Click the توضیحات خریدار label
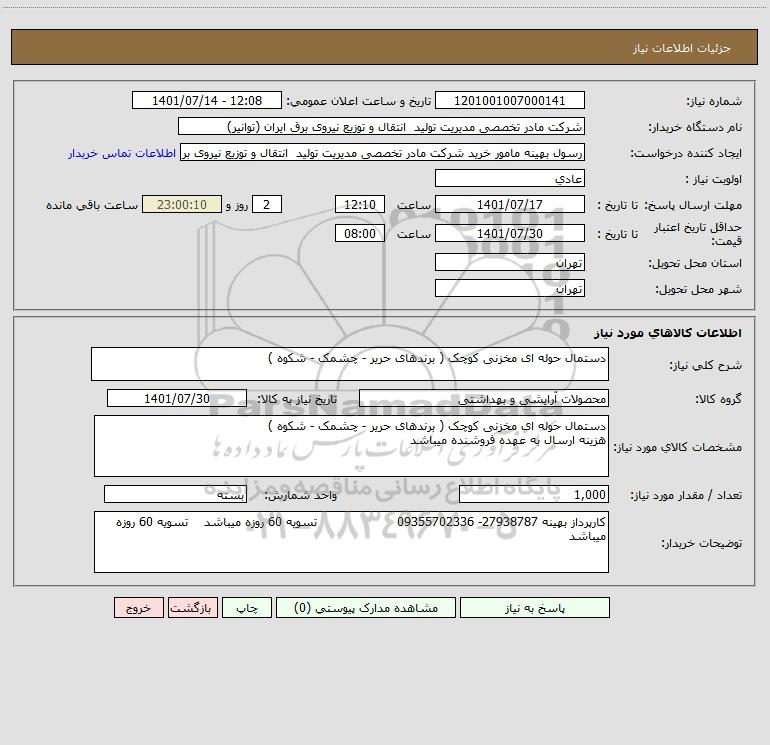 702,543
